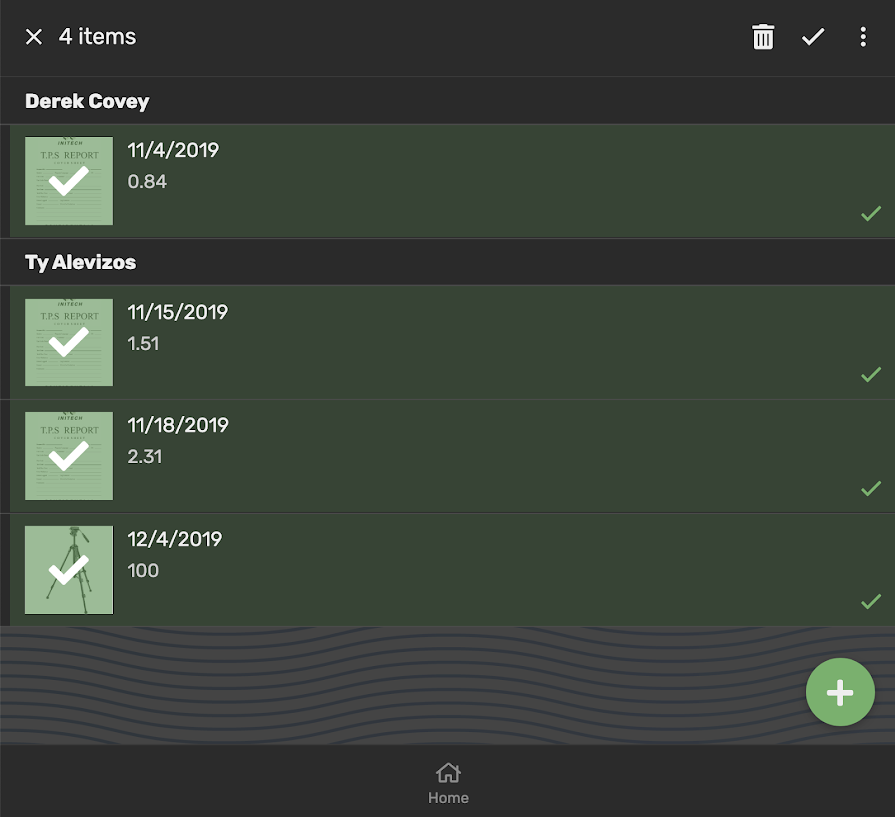Click the 100 value text
This screenshot has height=817, width=895.
[143, 571]
